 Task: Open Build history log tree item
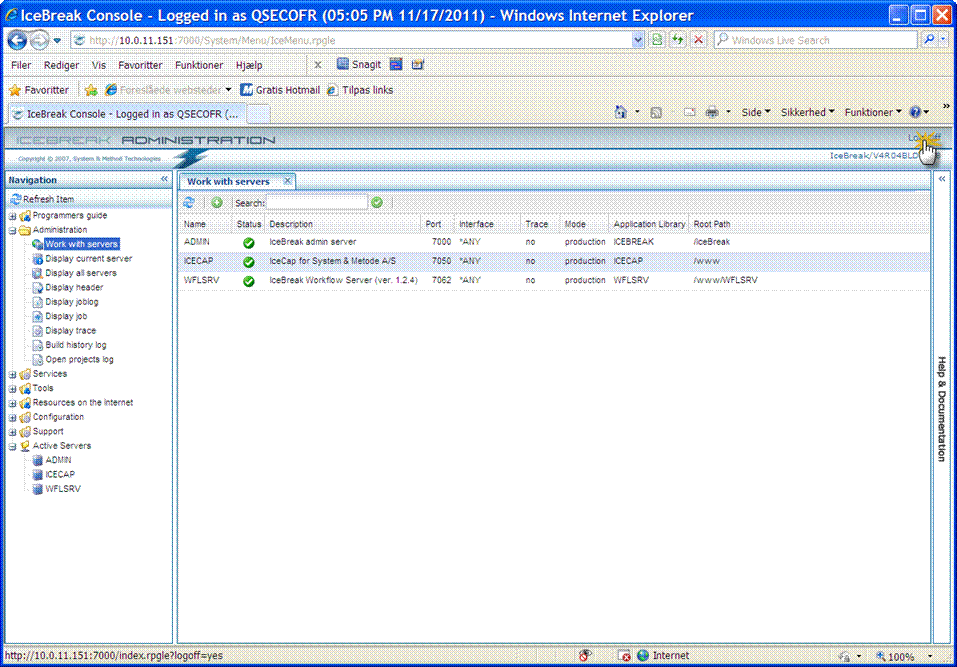pyautogui.click(x=76, y=345)
